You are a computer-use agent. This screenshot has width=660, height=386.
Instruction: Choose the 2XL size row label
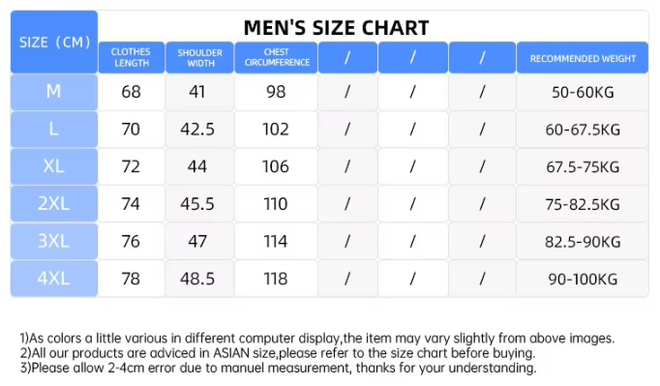point(54,204)
